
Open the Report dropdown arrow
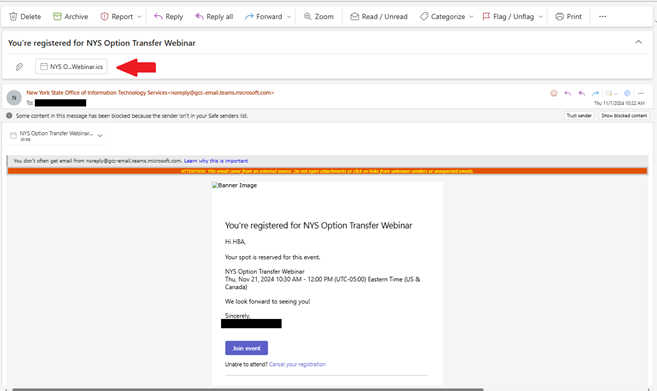coord(140,17)
